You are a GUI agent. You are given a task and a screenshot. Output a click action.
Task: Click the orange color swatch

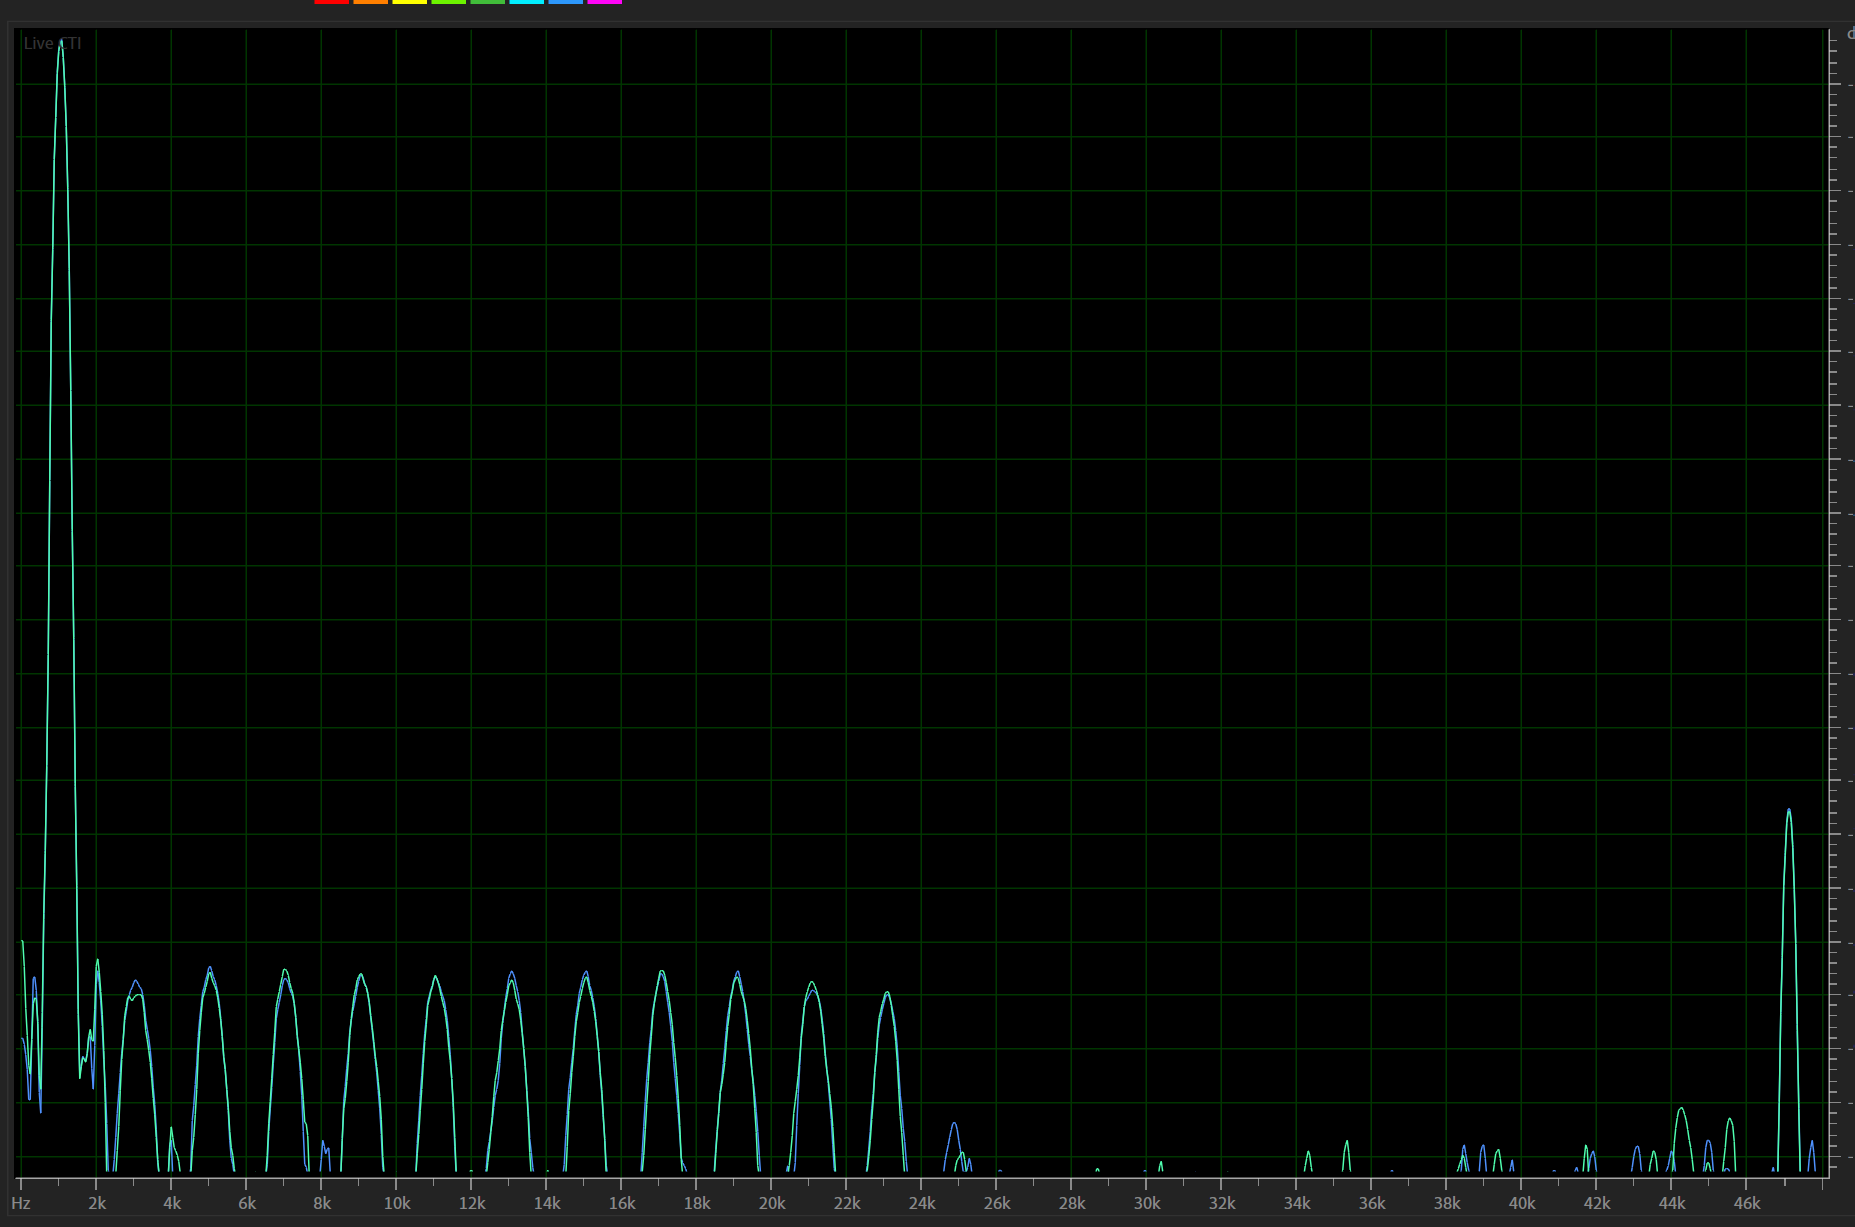coord(371,2)
